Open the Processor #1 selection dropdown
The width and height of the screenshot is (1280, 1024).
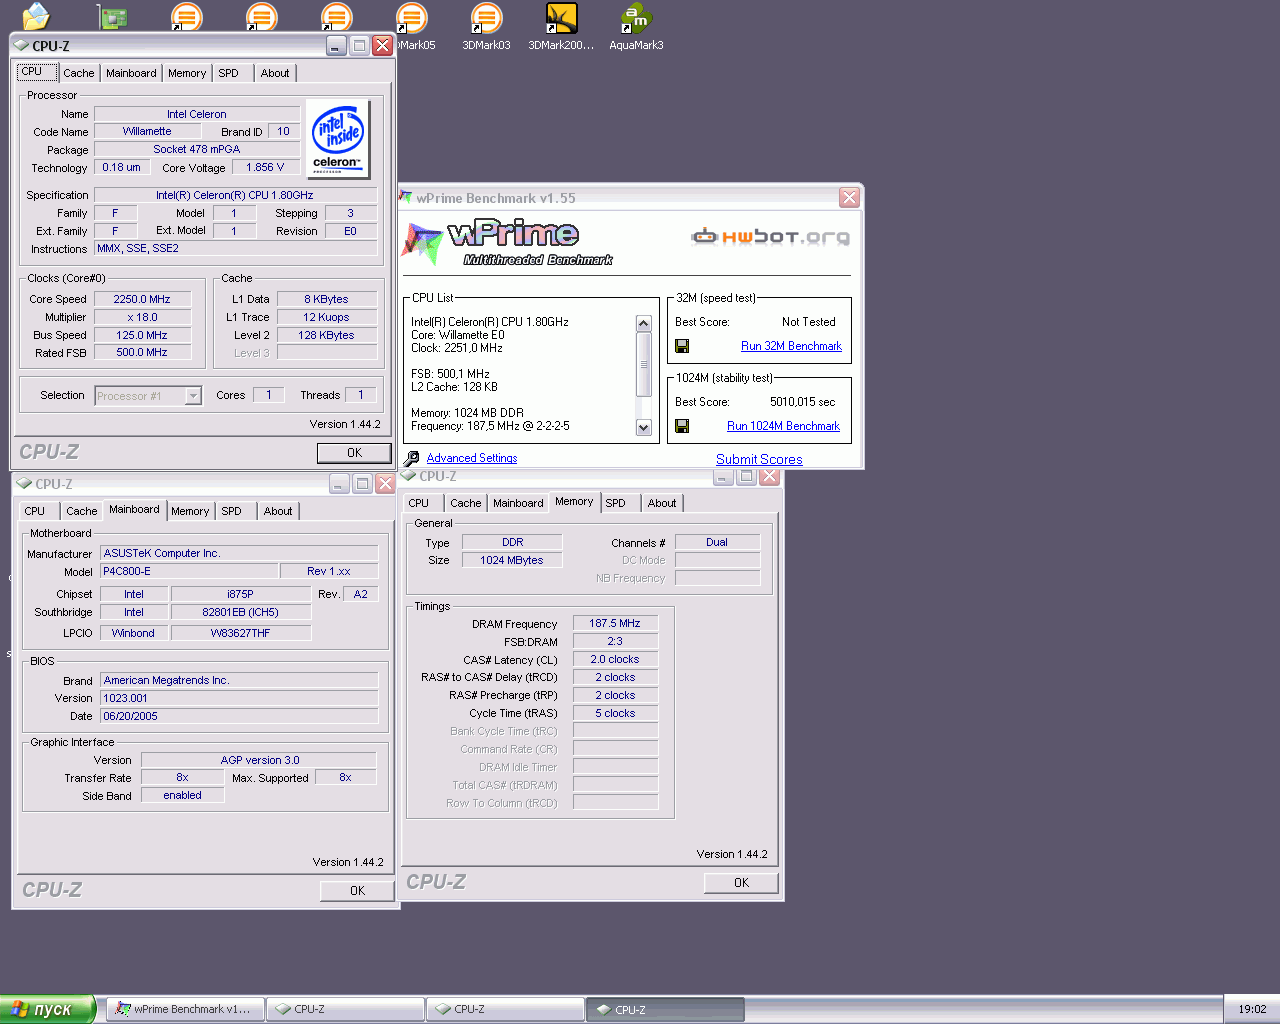148,396
